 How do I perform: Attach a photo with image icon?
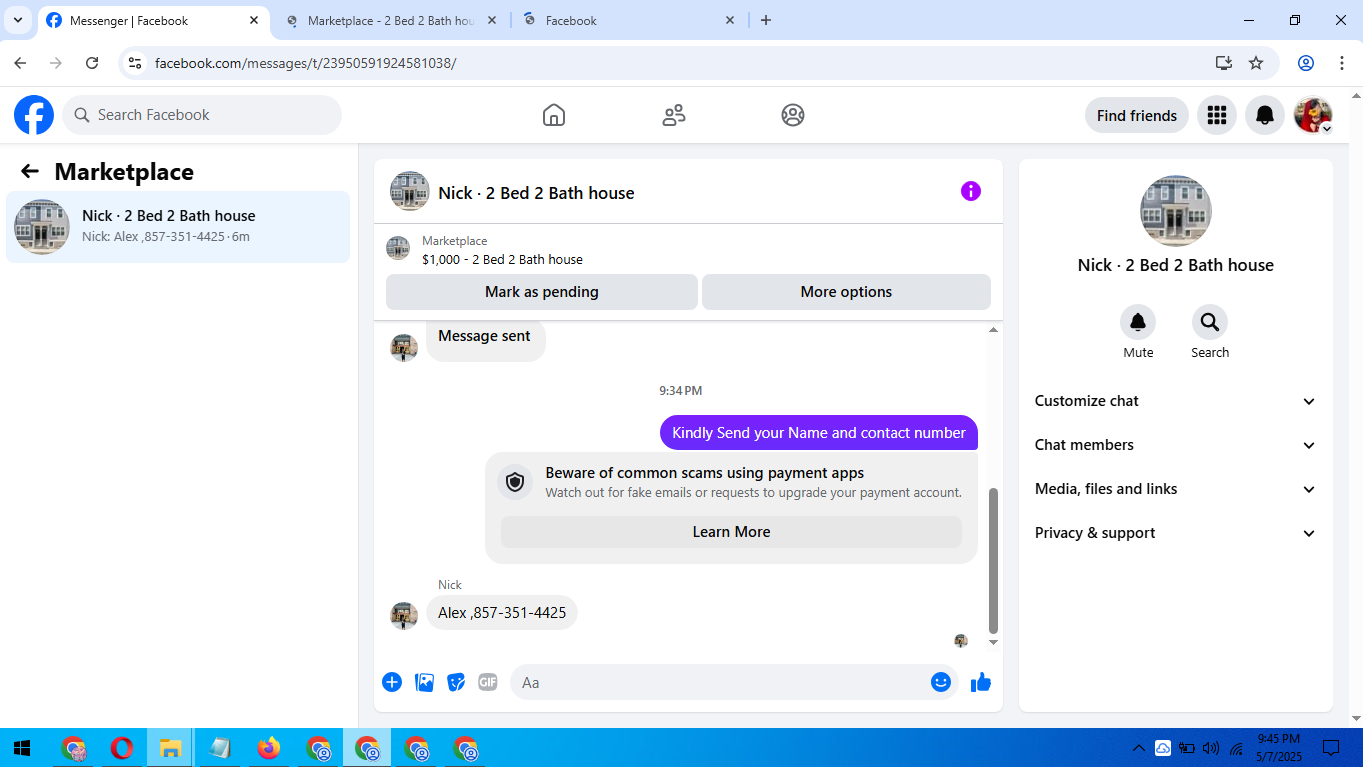point(424,682)
